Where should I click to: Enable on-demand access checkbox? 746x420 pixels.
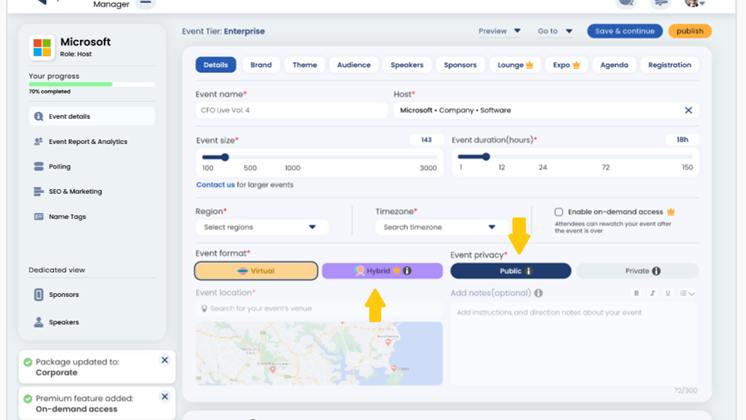coord(559,212)
